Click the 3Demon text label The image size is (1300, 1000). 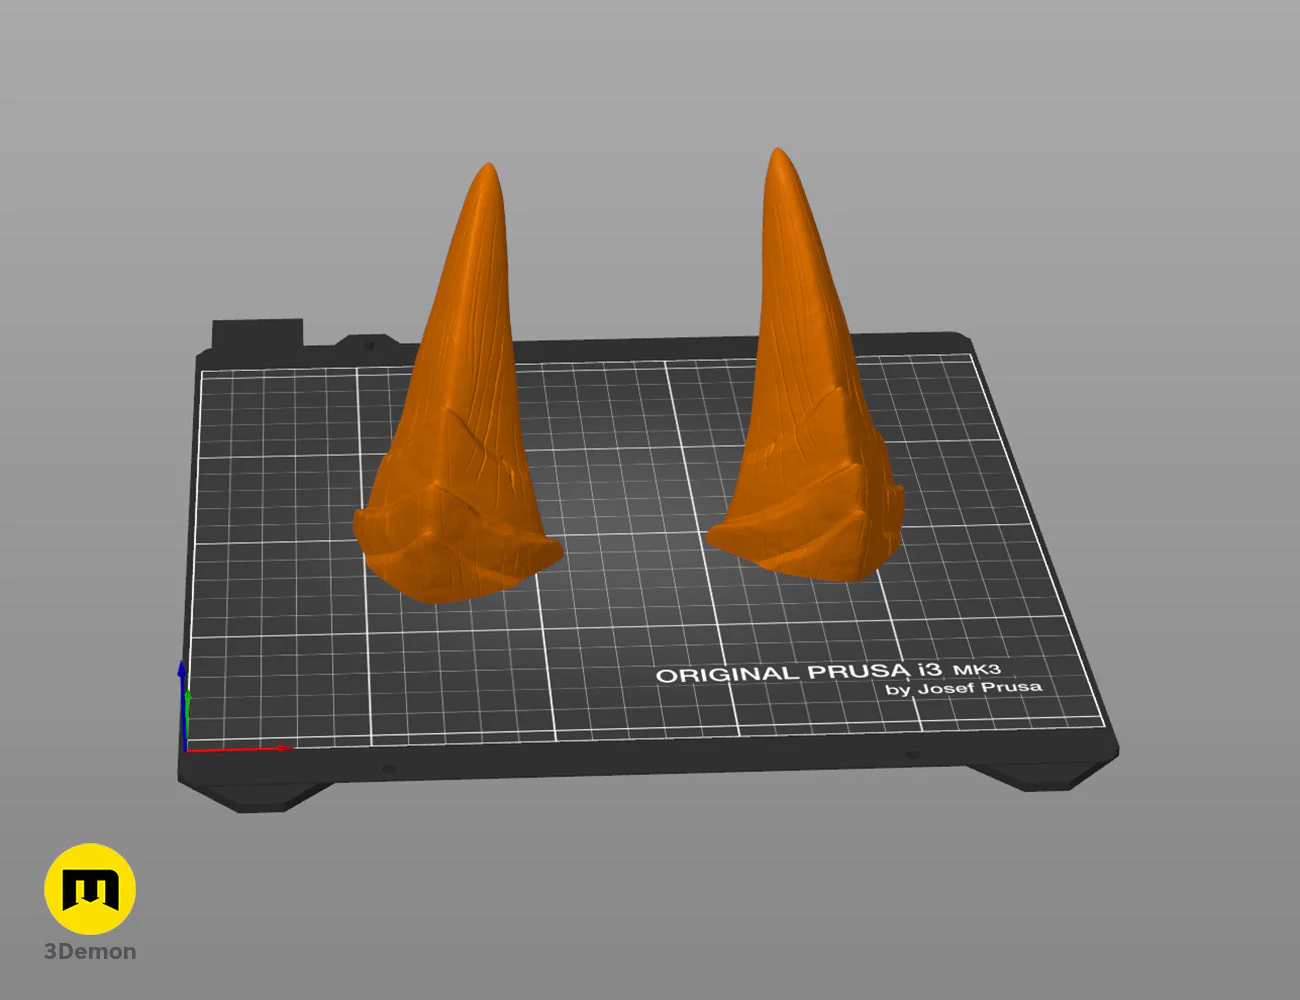point(90,952)
